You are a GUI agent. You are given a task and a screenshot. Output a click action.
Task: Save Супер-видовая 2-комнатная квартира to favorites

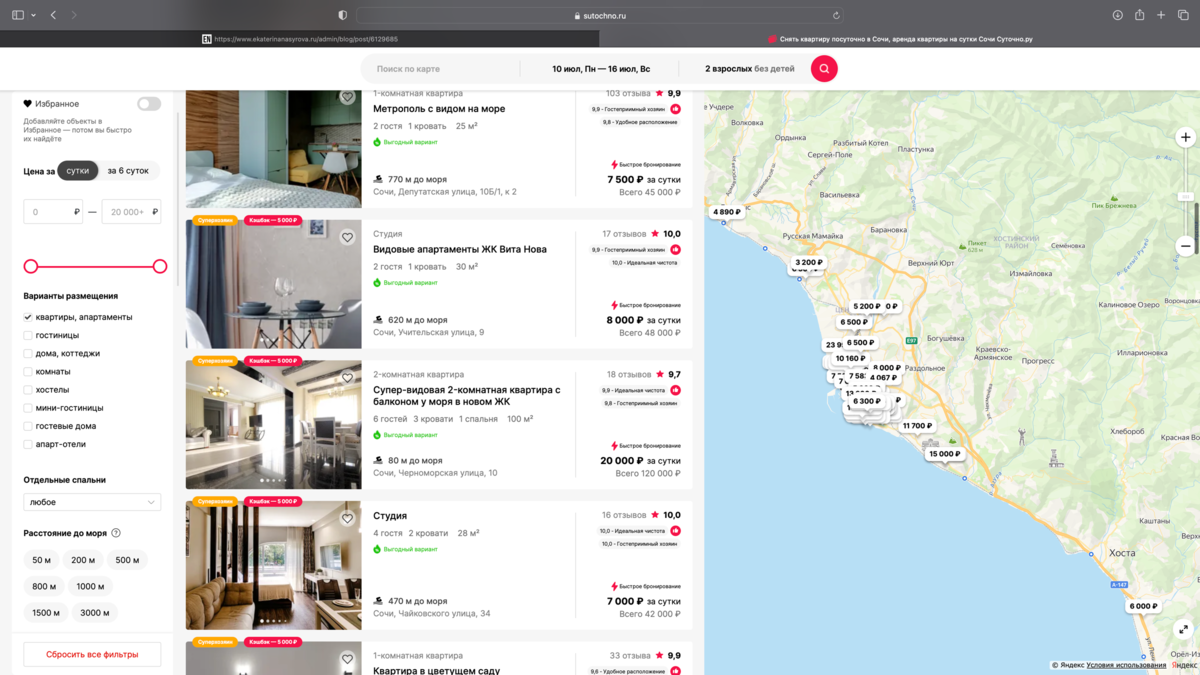[347, 378]
